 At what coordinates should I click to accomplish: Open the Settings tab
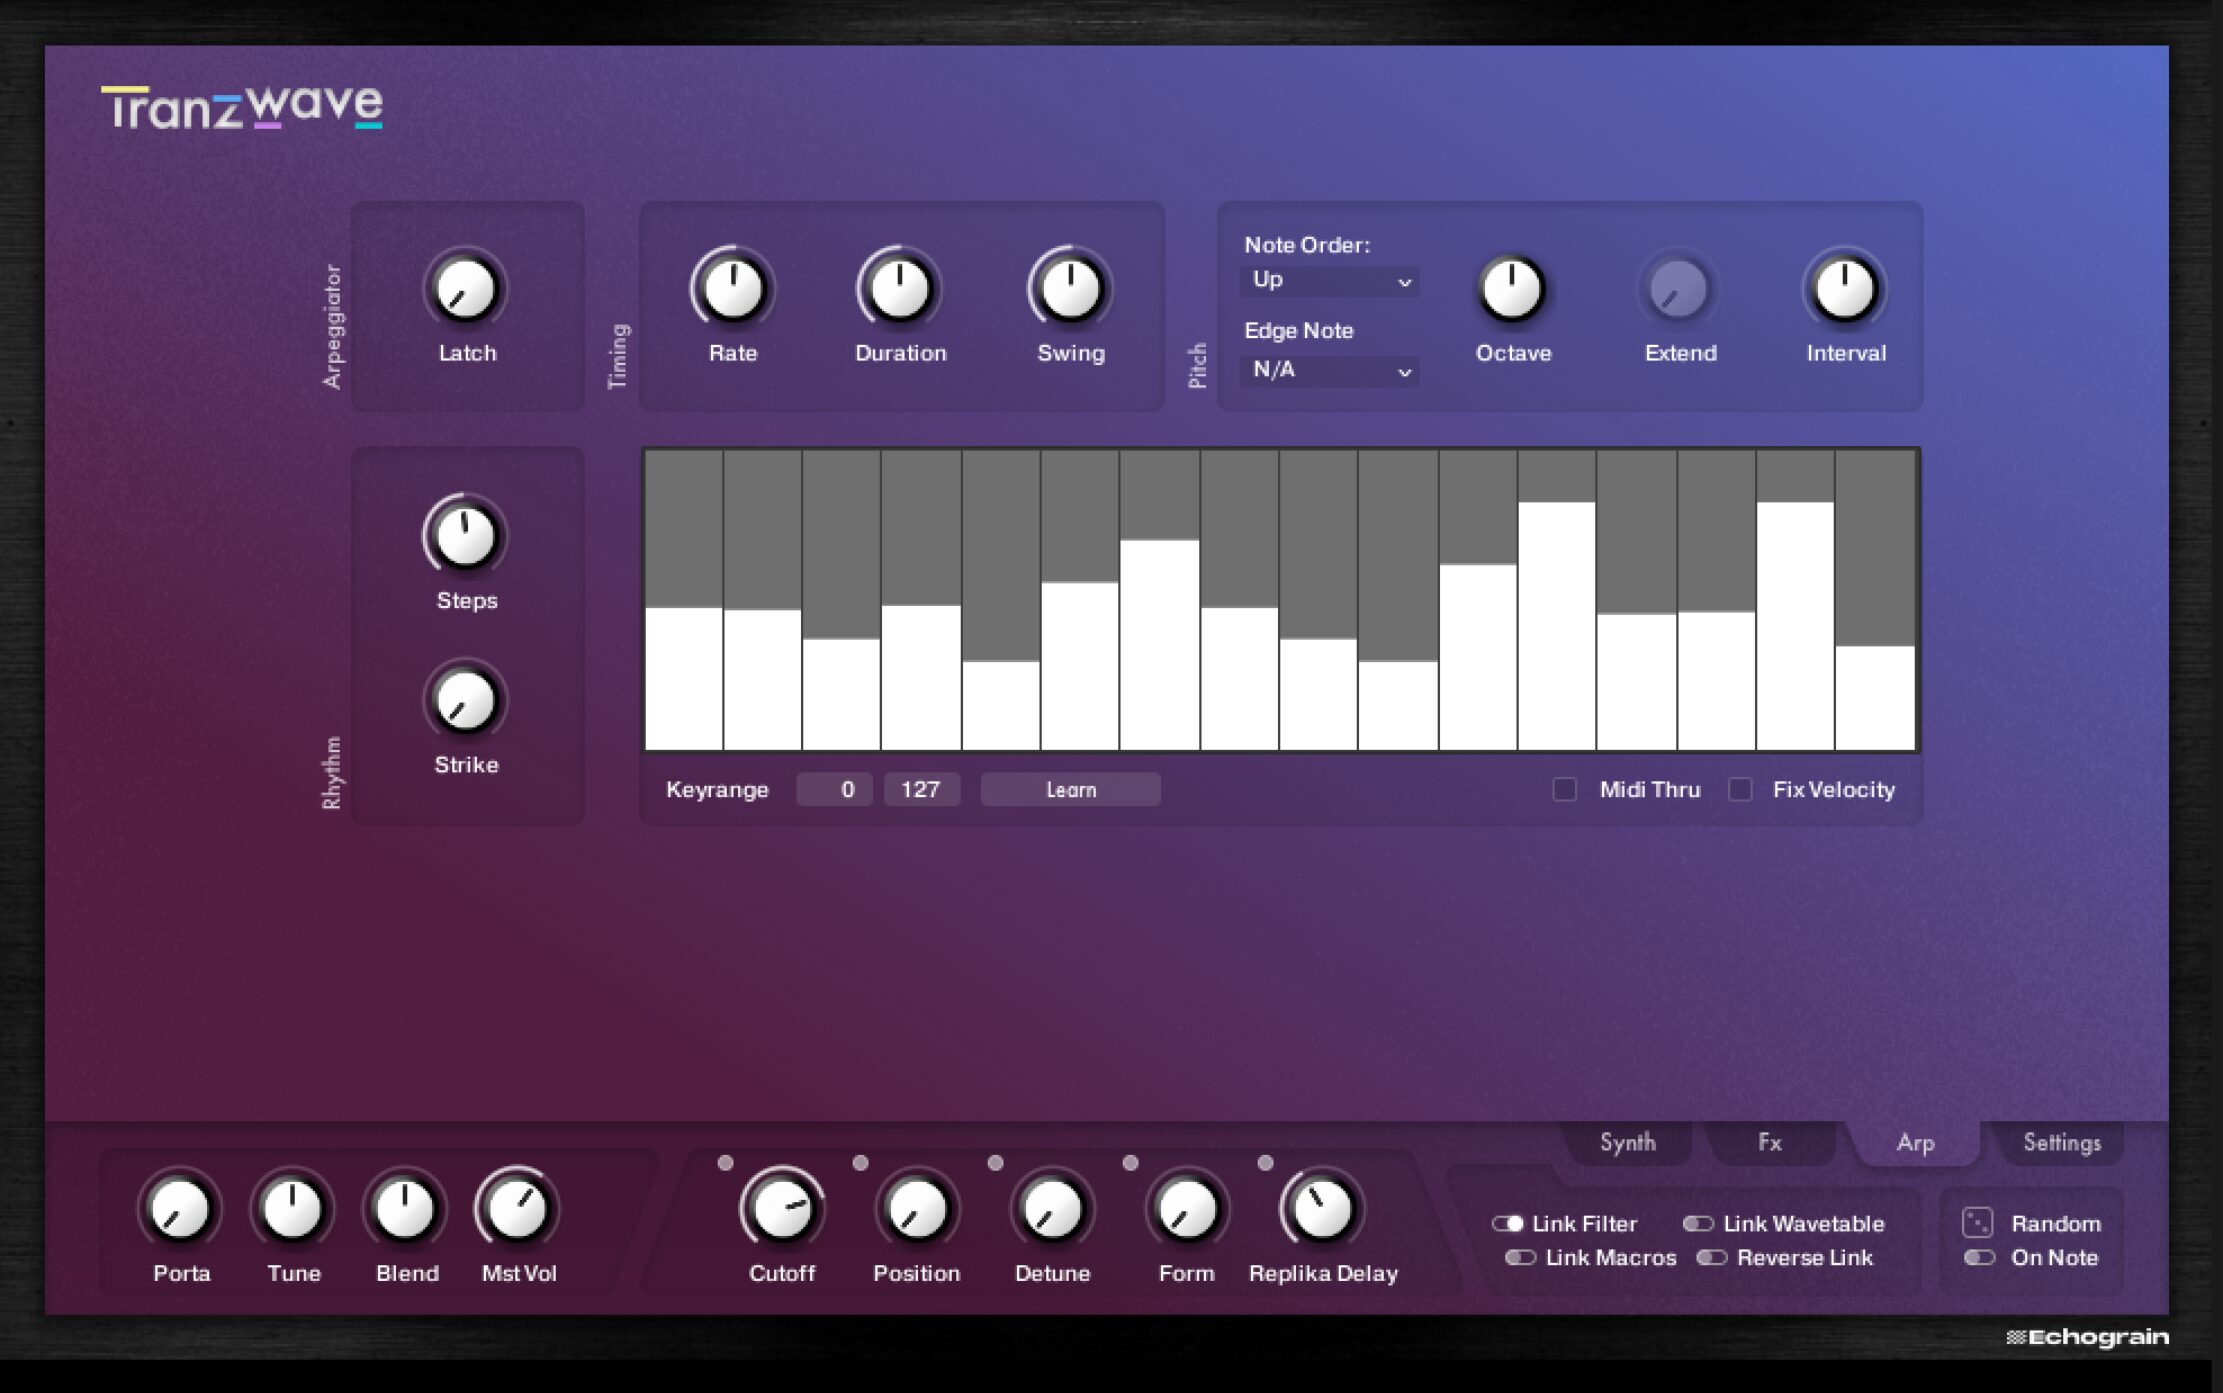pyautogui.click(x=2061, y=1143)
